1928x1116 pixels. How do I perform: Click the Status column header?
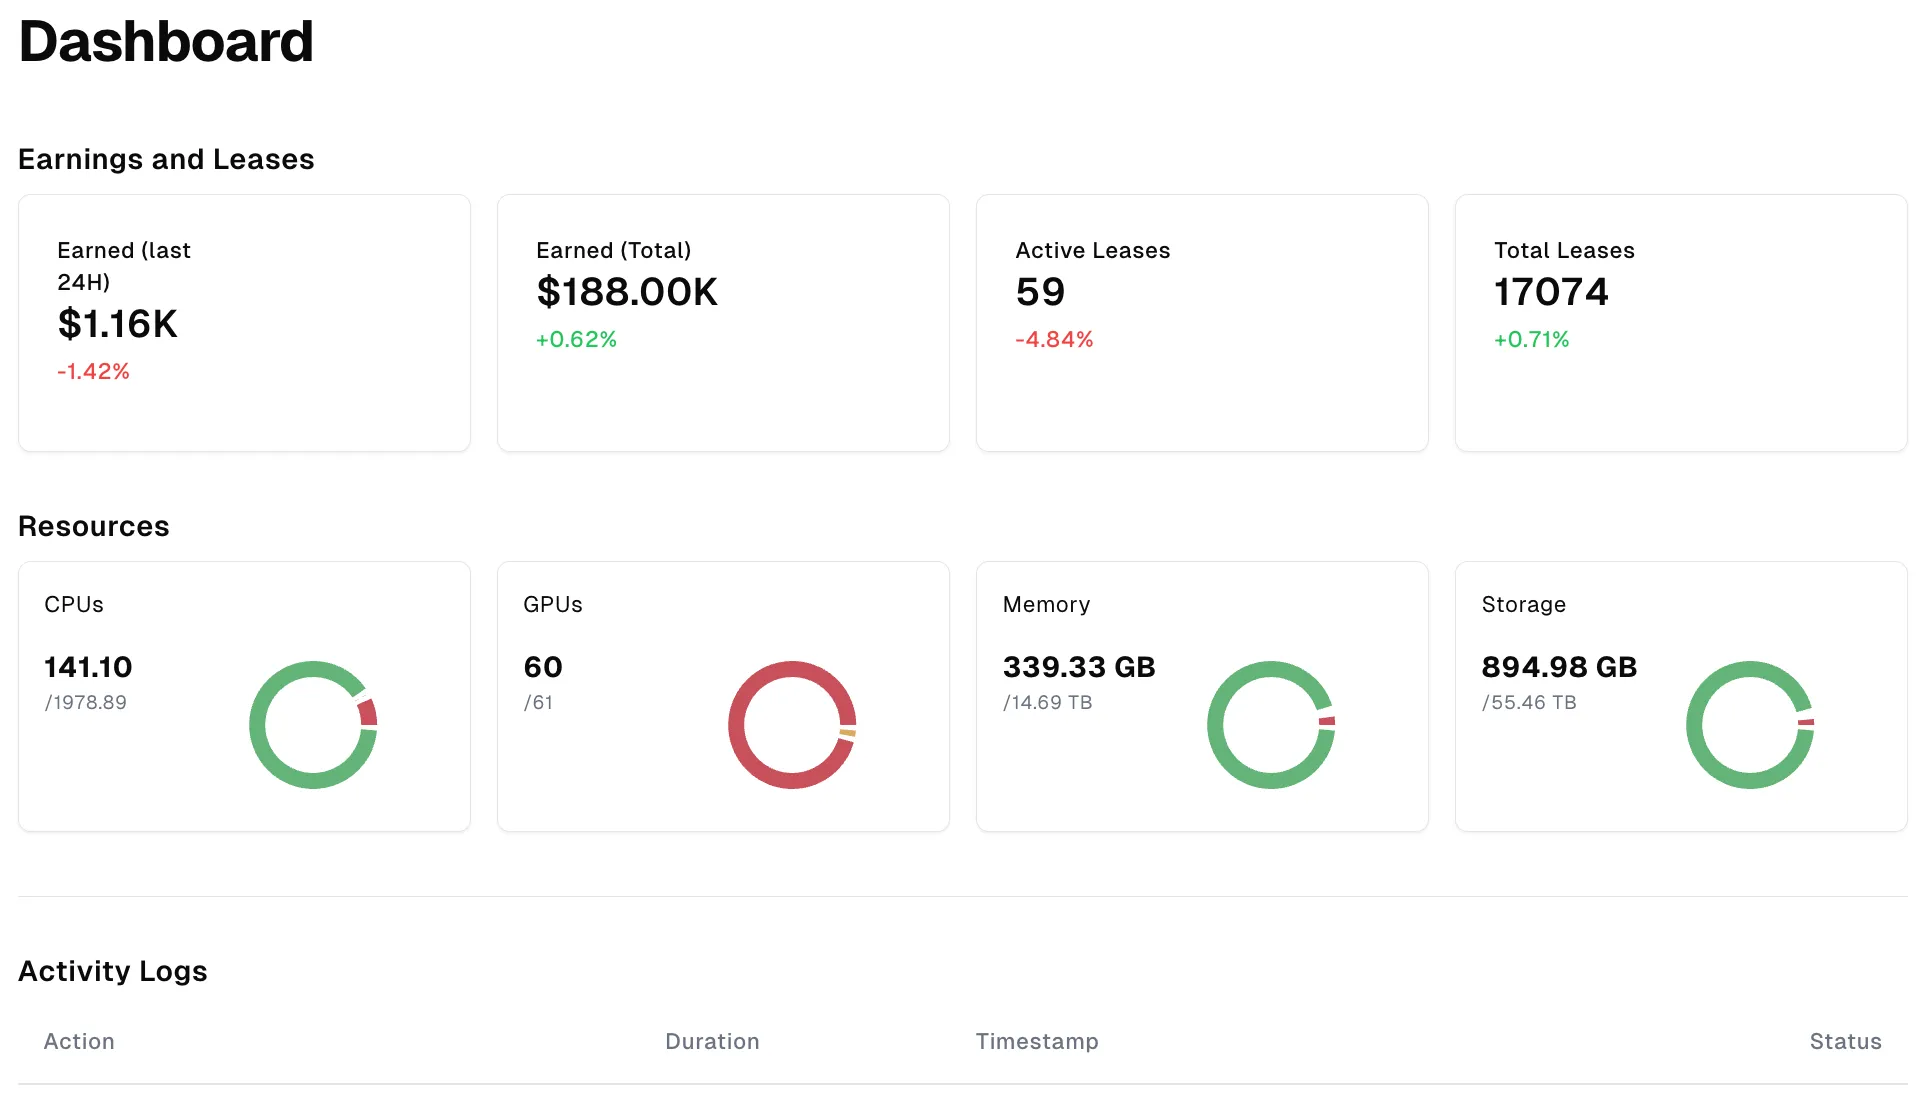pos(1845,1042)
